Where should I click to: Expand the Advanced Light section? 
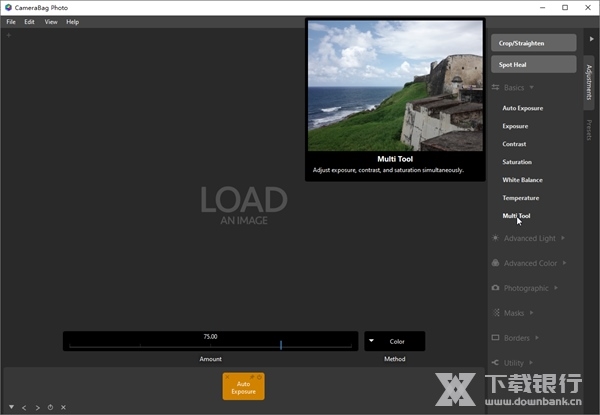[x=529, y=238]
